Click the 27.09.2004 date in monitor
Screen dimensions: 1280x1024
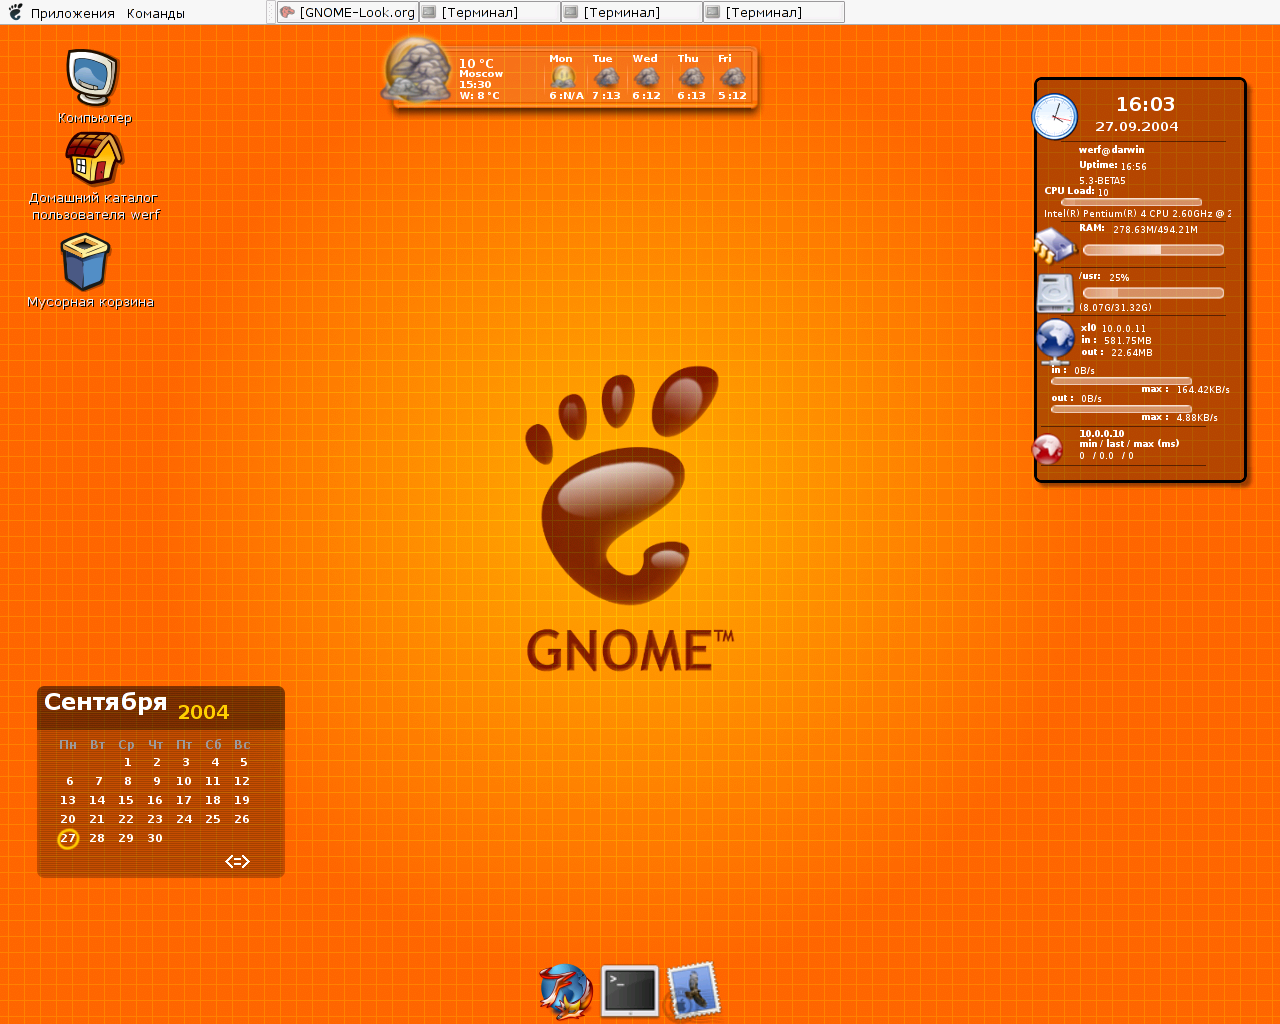(x=1137, y=127)
